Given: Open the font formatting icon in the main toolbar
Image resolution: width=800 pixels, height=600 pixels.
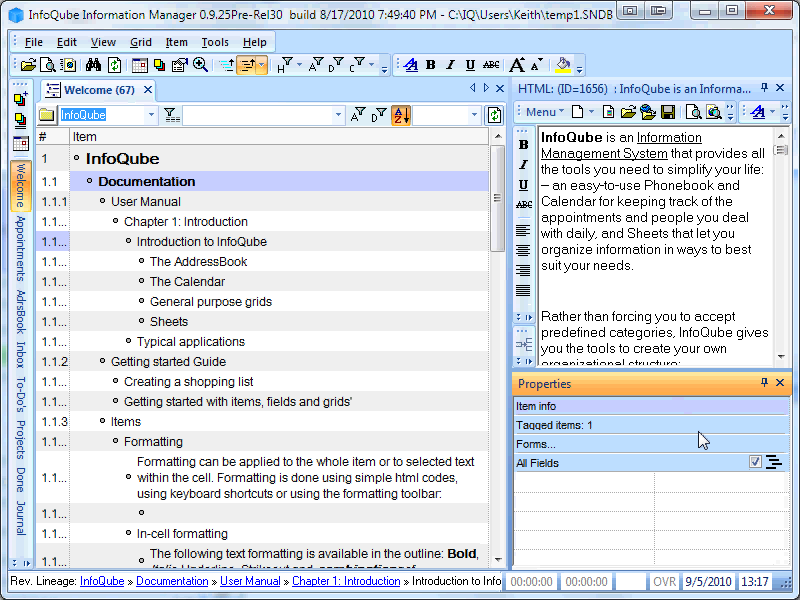Looking at the screenshot, I should (411, 65).
